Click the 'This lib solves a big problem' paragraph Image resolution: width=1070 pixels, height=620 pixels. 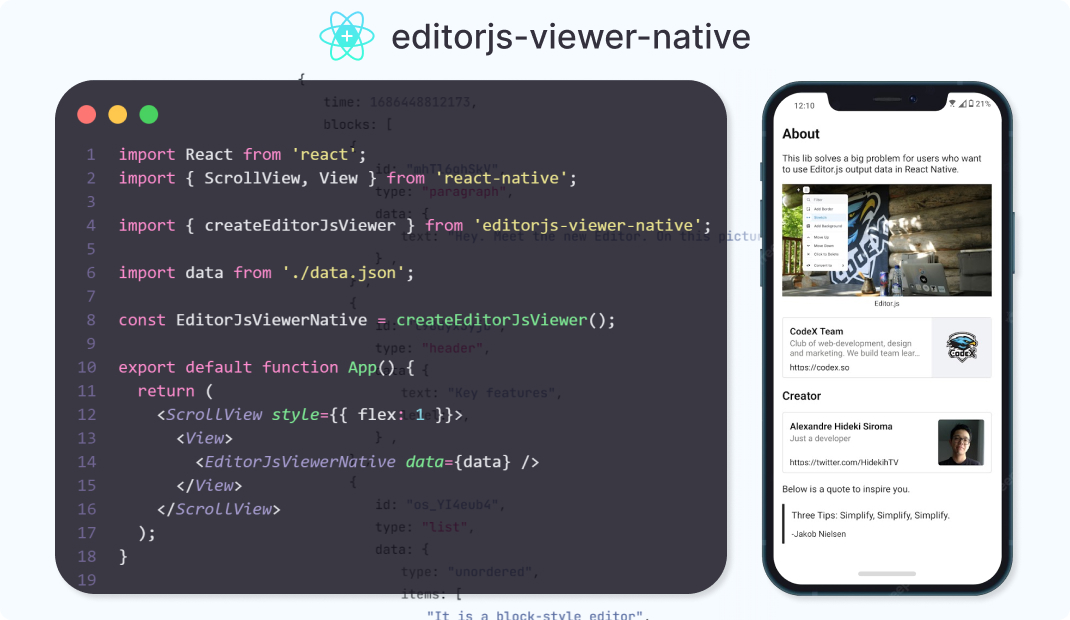pos(881,164)
